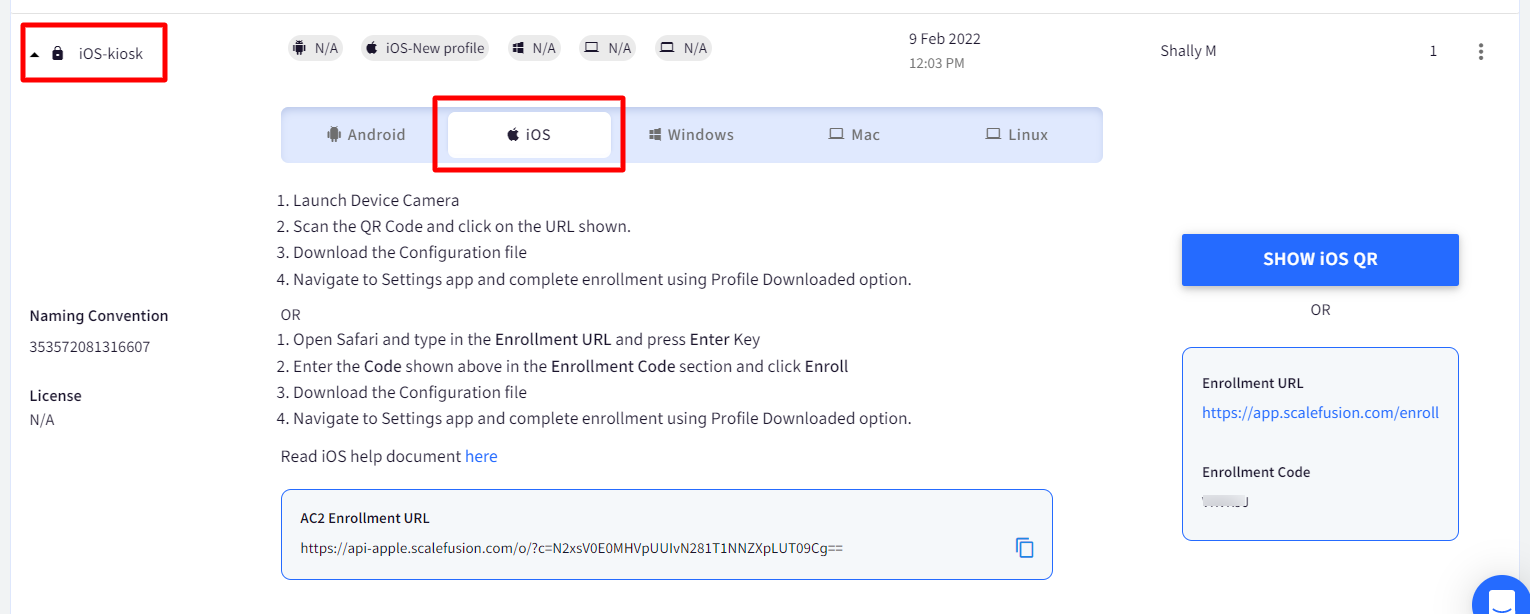The width and height of the screenshot is (1530, 614).
Task: Click the creator name Shally M
Action: (x=1188, y=51)
